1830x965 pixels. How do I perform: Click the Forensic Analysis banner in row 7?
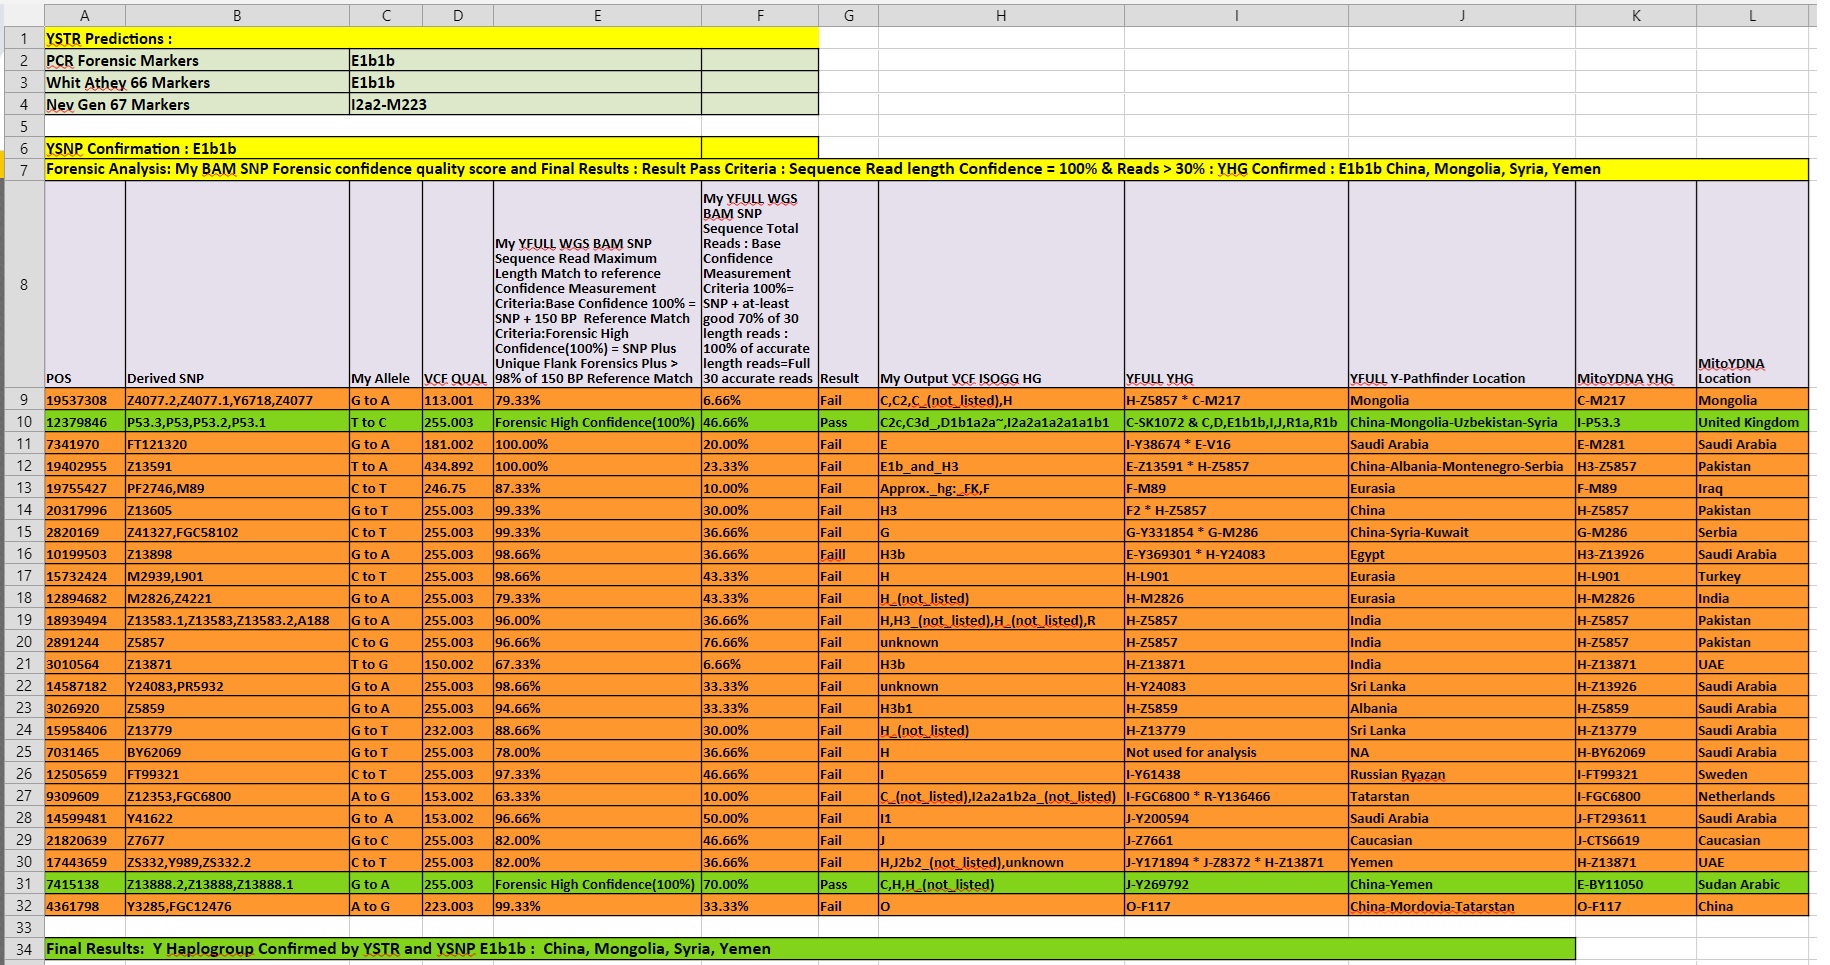[926, 169]
